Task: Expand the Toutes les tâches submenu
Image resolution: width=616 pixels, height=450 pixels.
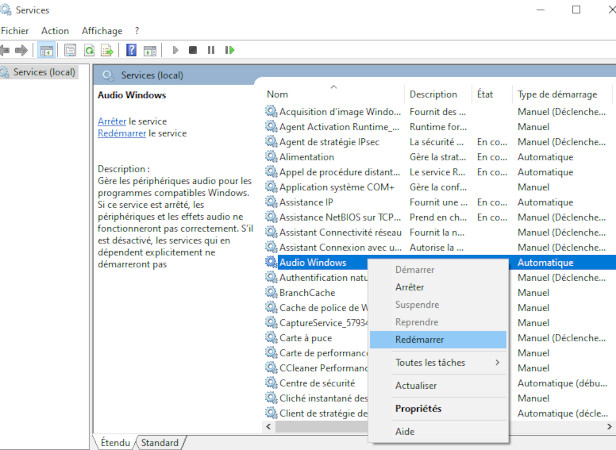Action: tap(430, 363)
